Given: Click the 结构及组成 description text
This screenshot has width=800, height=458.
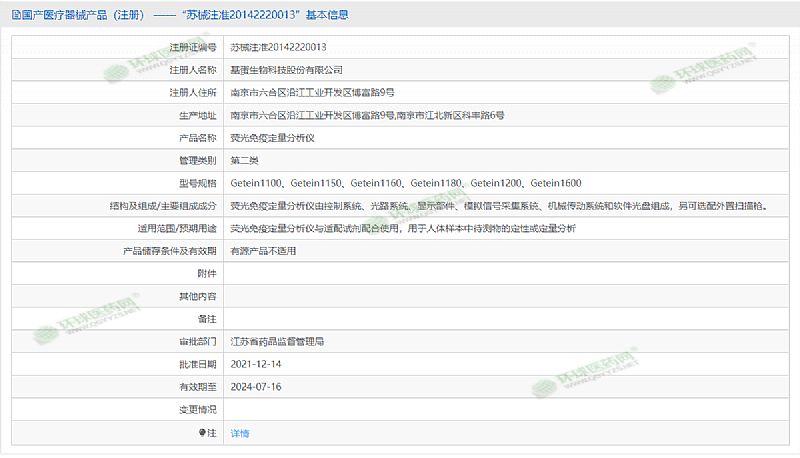Looking at the screenshot, I should (x=498, y=206).
